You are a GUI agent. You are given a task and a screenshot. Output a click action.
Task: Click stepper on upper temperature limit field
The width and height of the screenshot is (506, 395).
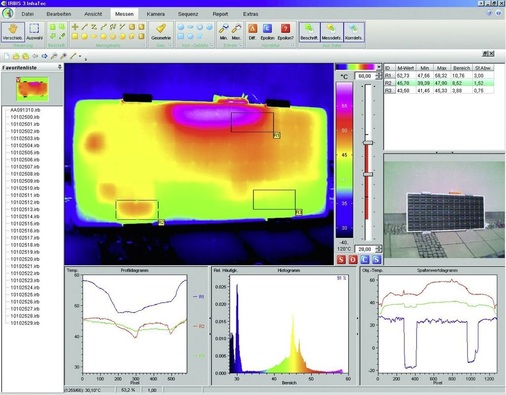point(379,76)
